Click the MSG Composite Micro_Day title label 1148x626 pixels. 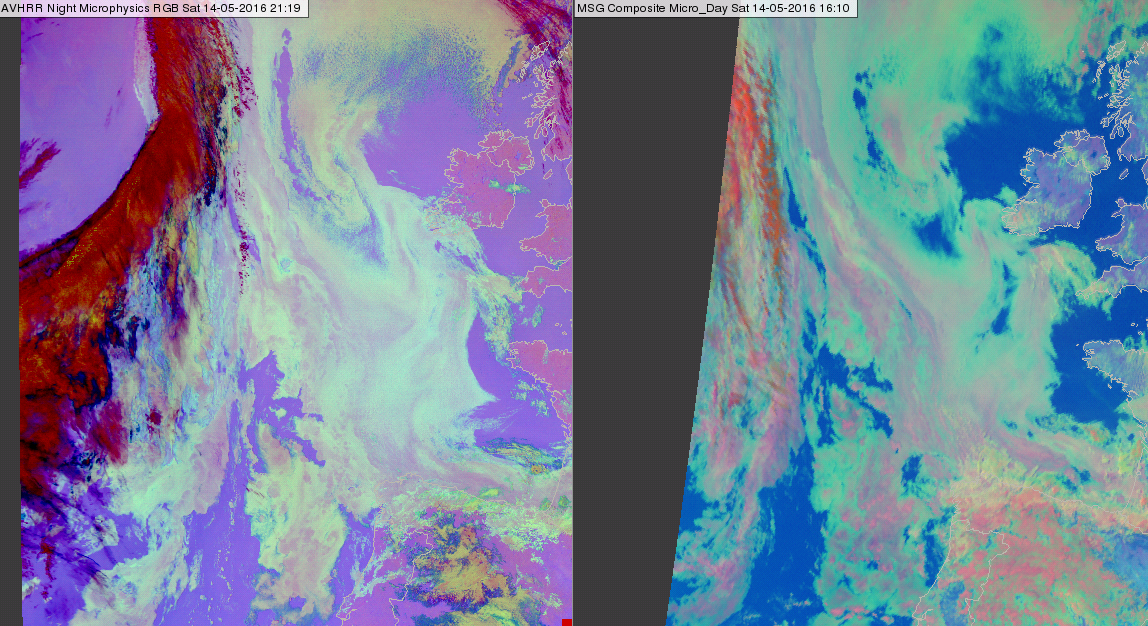click(713, 9)
